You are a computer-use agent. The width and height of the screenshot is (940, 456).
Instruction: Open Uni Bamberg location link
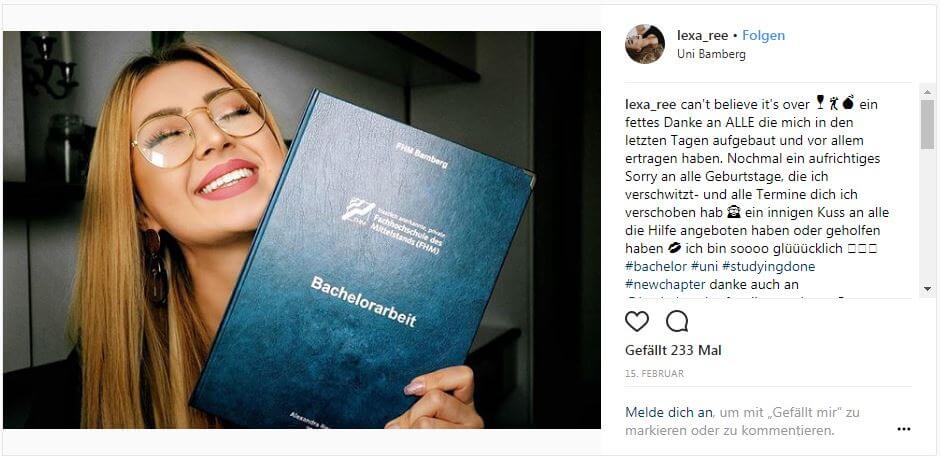(711, 54)
